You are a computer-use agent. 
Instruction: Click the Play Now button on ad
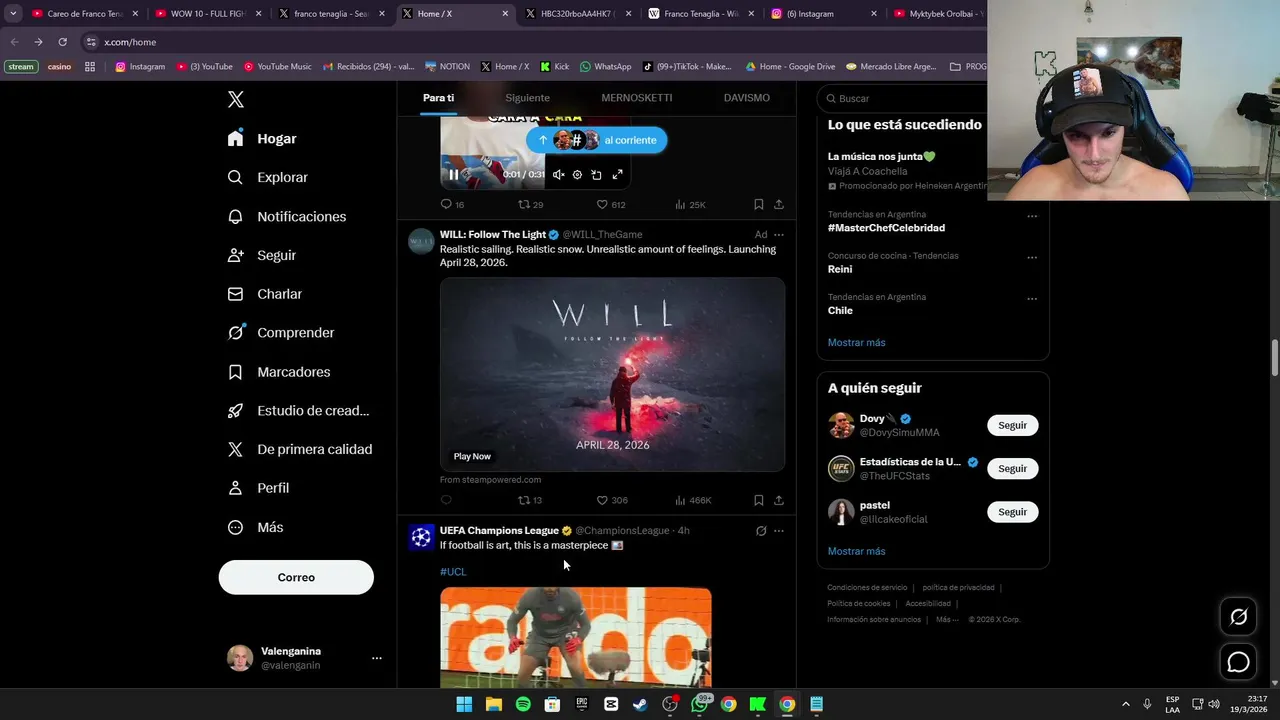[472, 456]
